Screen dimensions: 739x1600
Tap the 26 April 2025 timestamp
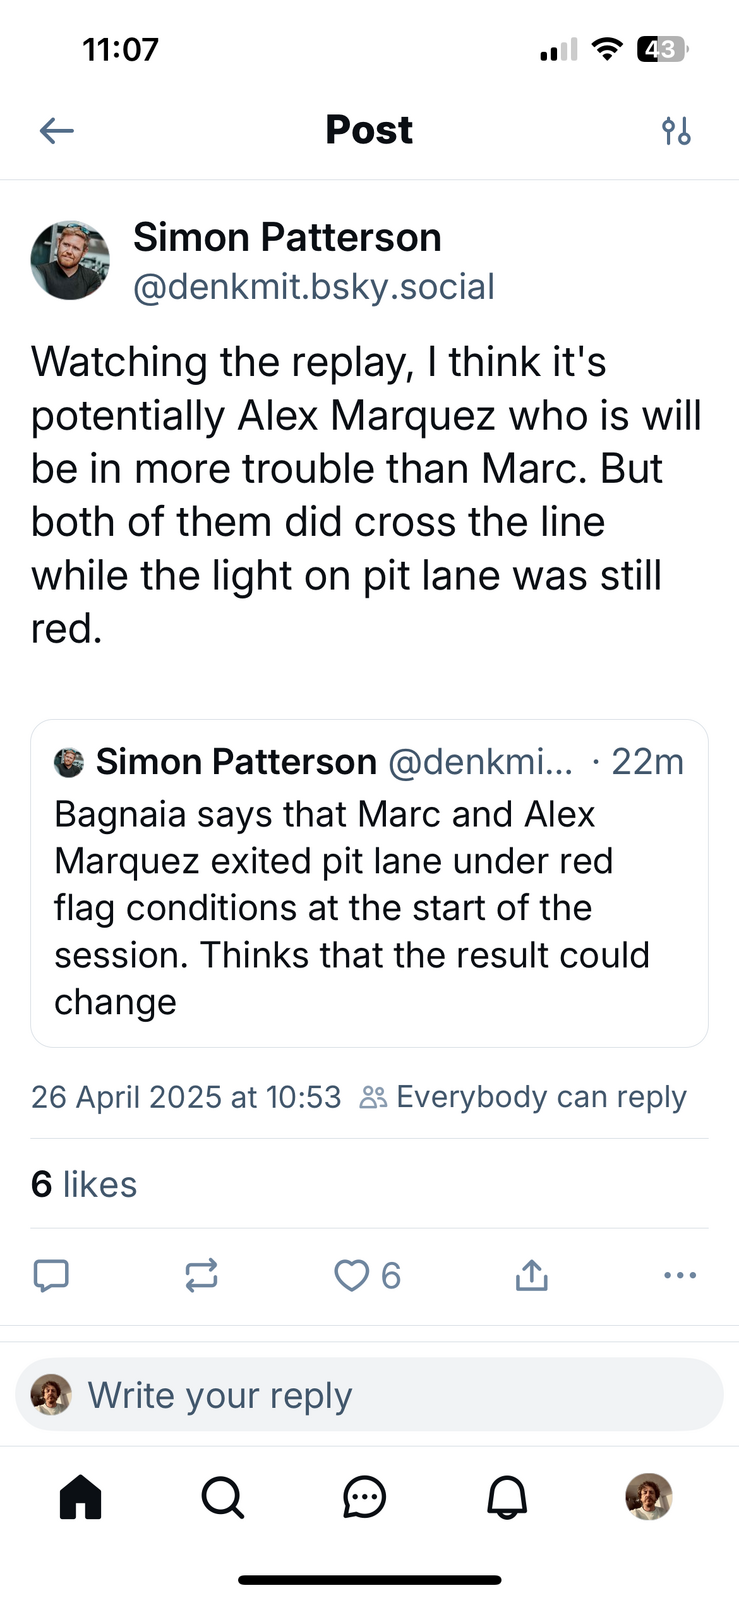coord(186,1097)
